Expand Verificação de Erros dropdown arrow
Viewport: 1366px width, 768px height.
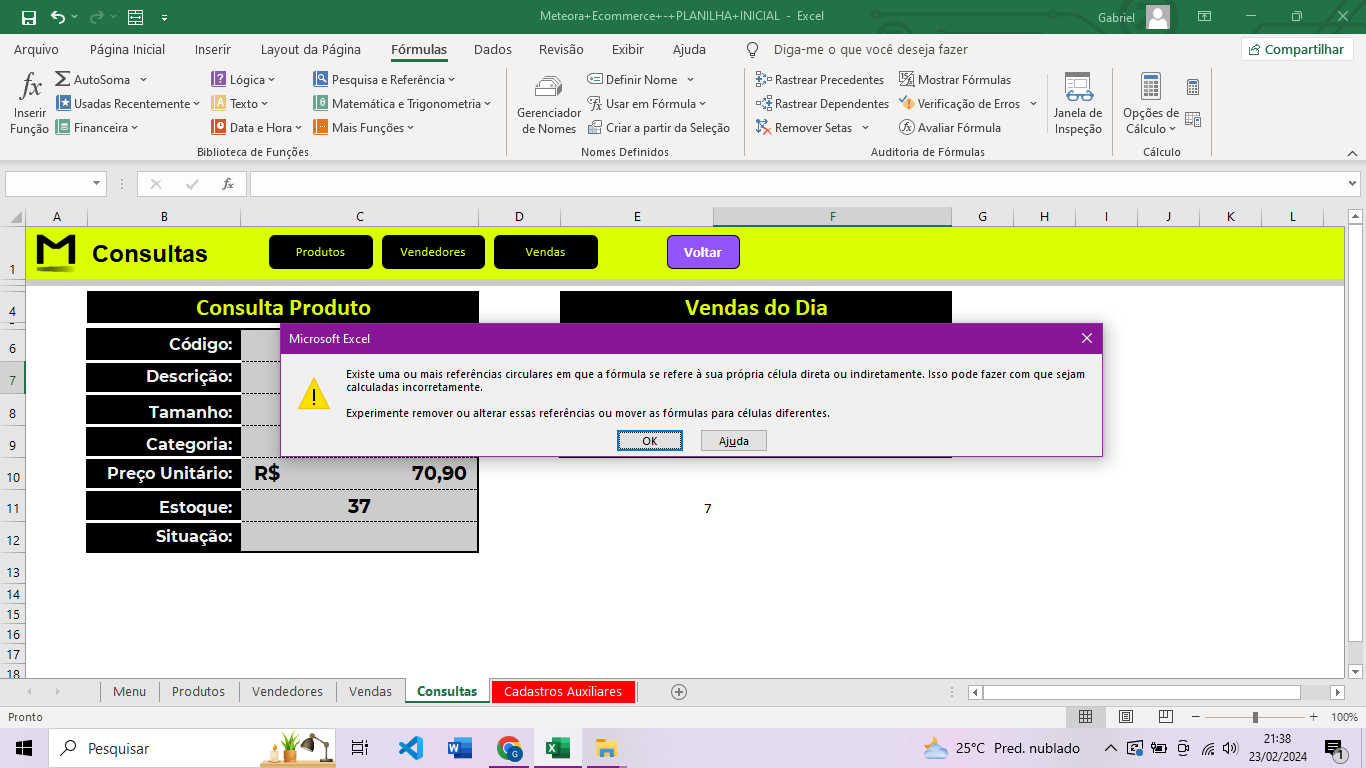pyautogui.click(x=1033, y=104)
